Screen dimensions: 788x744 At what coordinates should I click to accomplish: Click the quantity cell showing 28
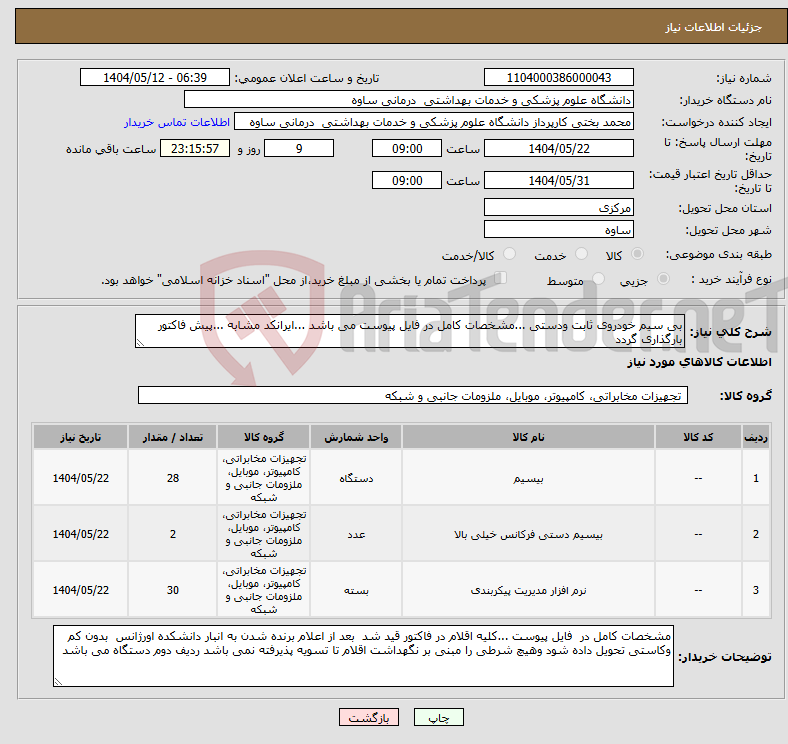[172, 478]
